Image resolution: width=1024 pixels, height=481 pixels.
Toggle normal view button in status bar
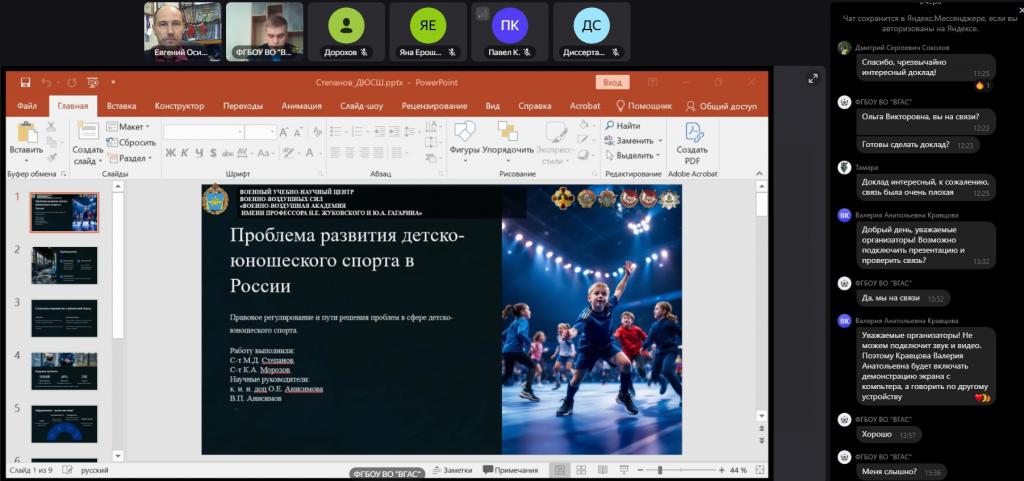coord(559,470)
